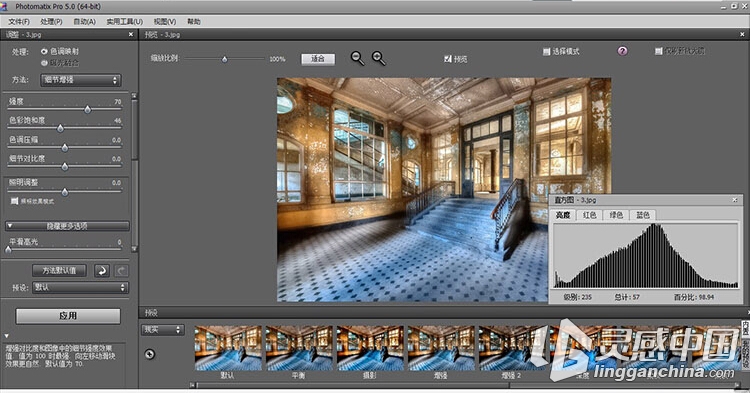Screen dimensions: 751x393
Task: Click the histogram graph area
Action: coord(646,256)
